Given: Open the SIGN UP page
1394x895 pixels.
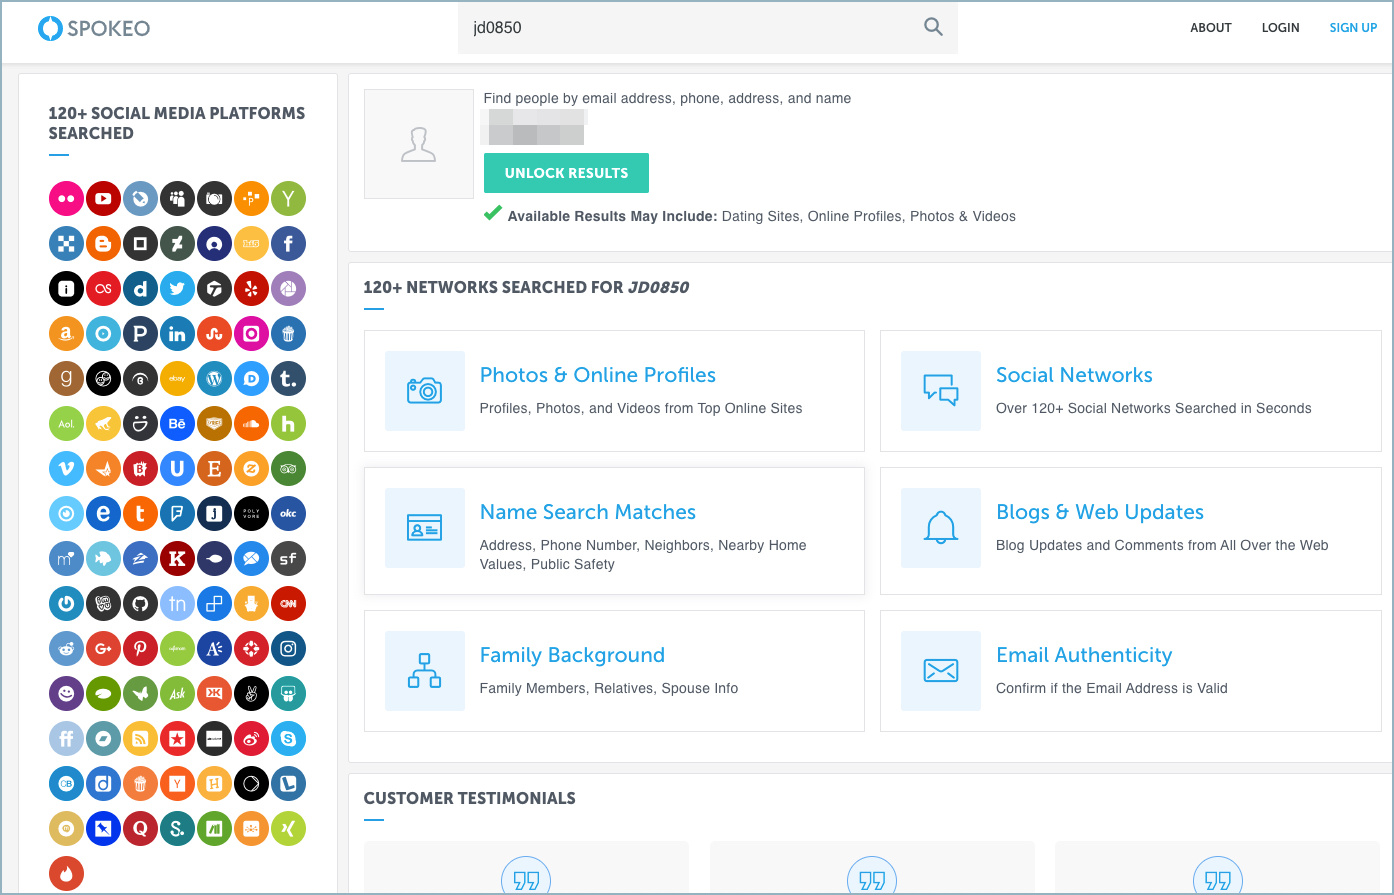Looking at the screenshot, I should (x=1353, y=28).
